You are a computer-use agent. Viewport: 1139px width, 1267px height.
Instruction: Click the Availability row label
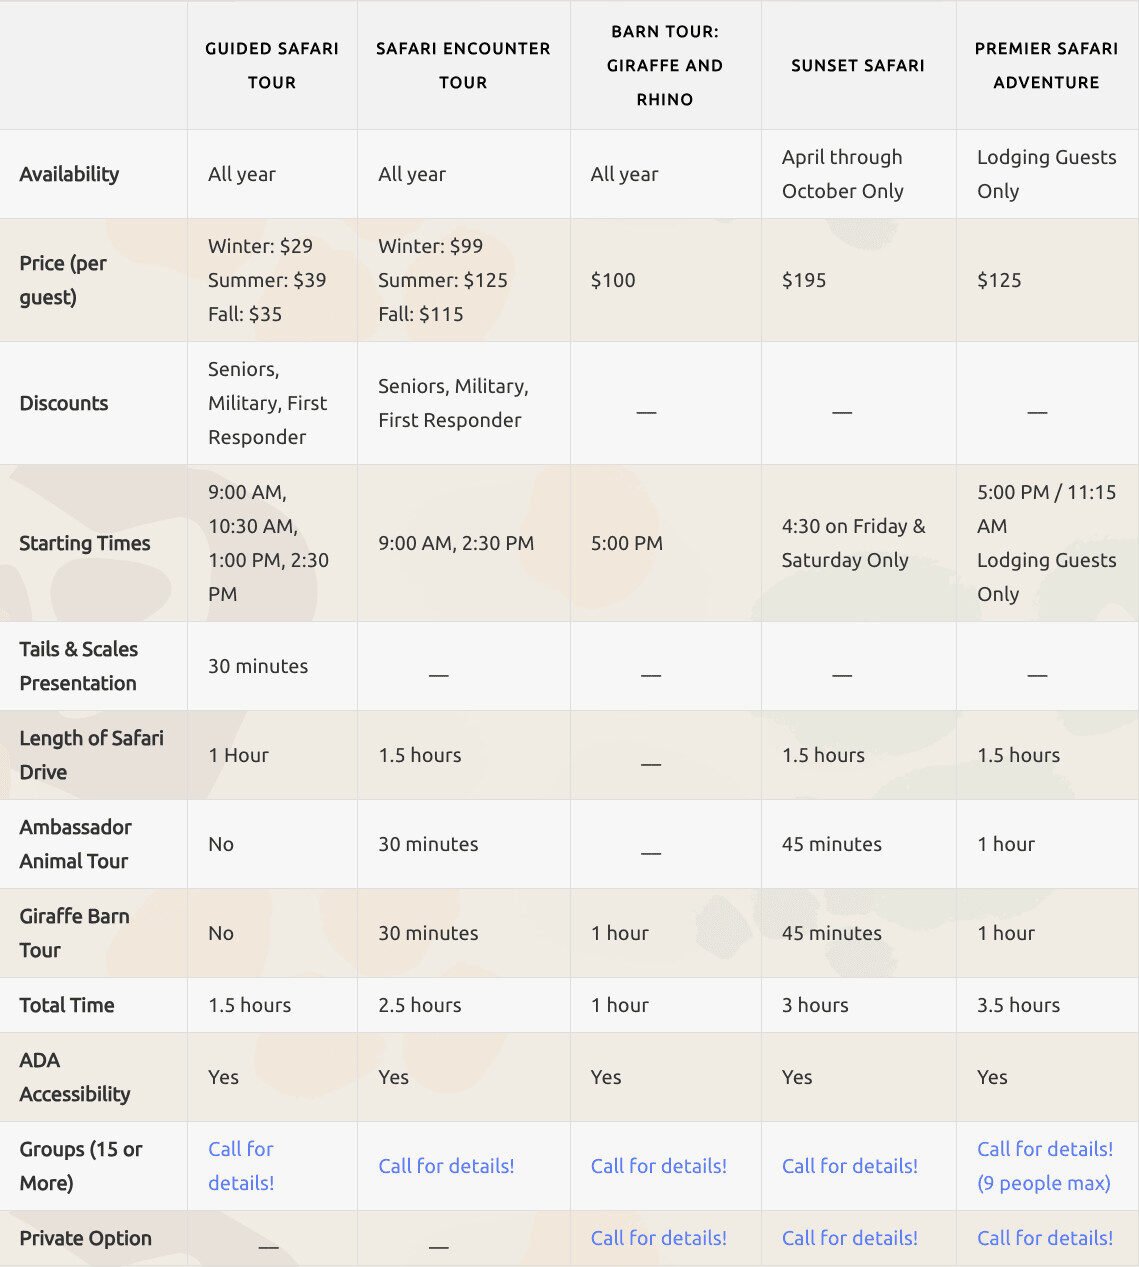click(69, 174)
